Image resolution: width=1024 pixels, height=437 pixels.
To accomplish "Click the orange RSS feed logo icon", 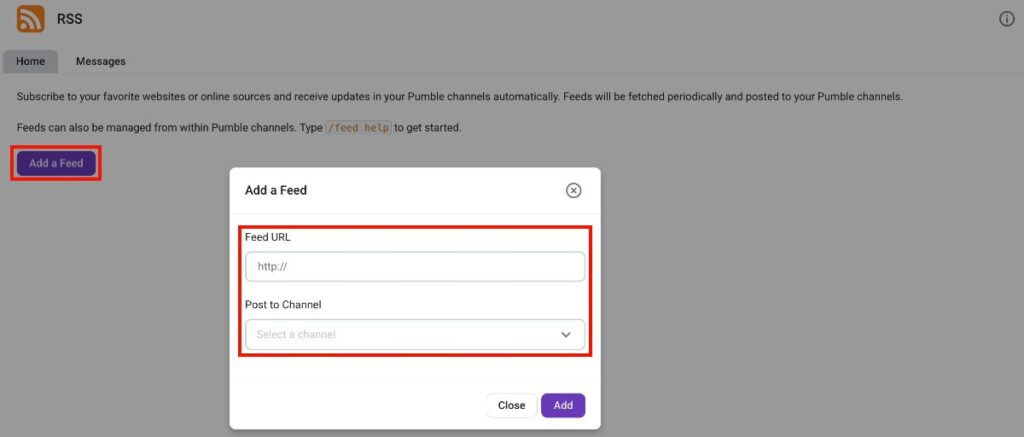I will tap(30, 19).
